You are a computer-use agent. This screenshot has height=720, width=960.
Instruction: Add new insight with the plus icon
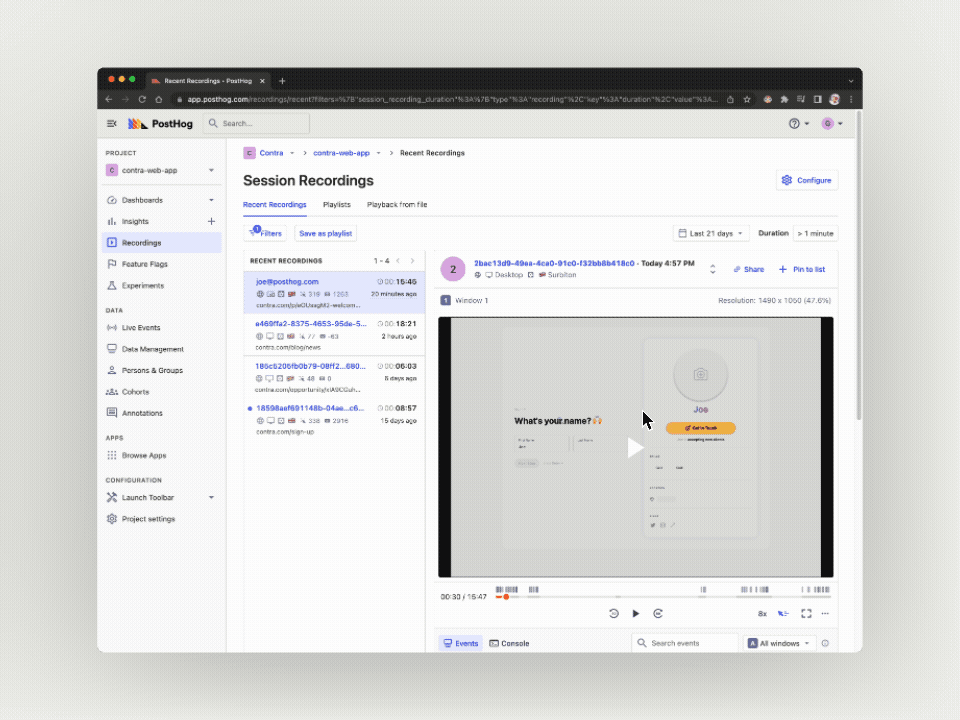pos(211,221)
